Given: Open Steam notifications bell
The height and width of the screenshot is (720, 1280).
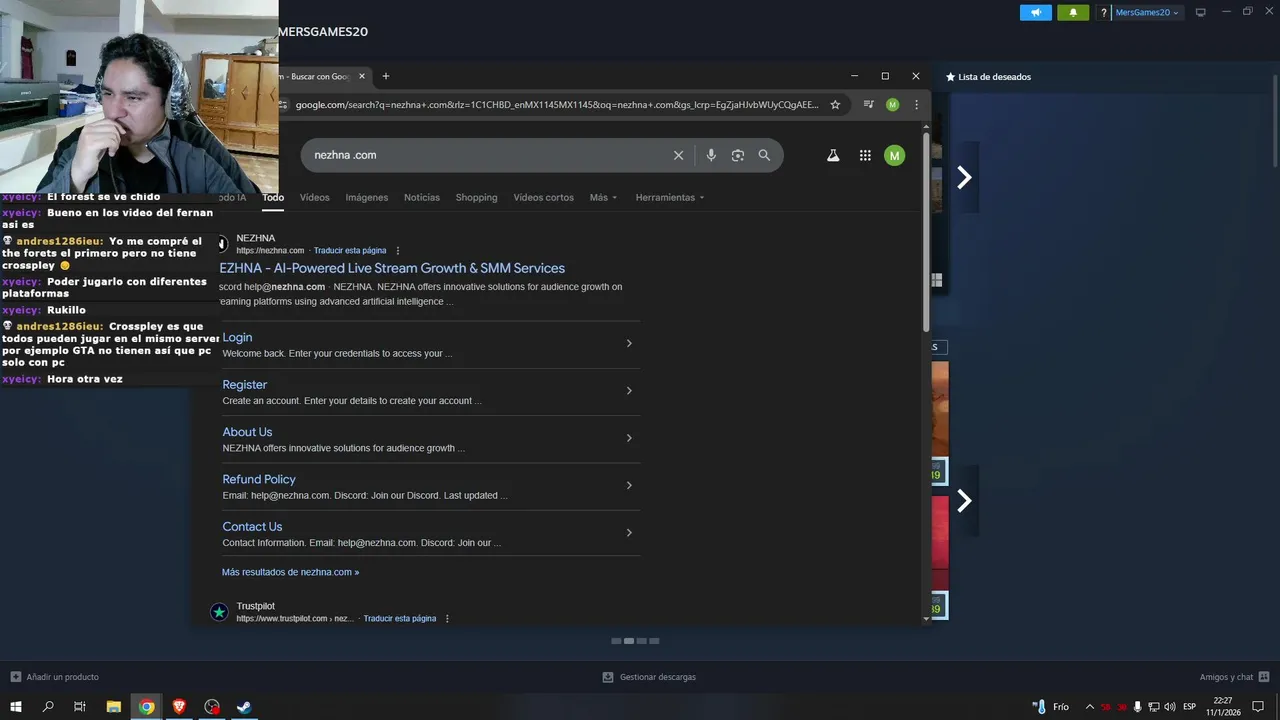Looking at the screenshot, I should tap(1073, 12).
